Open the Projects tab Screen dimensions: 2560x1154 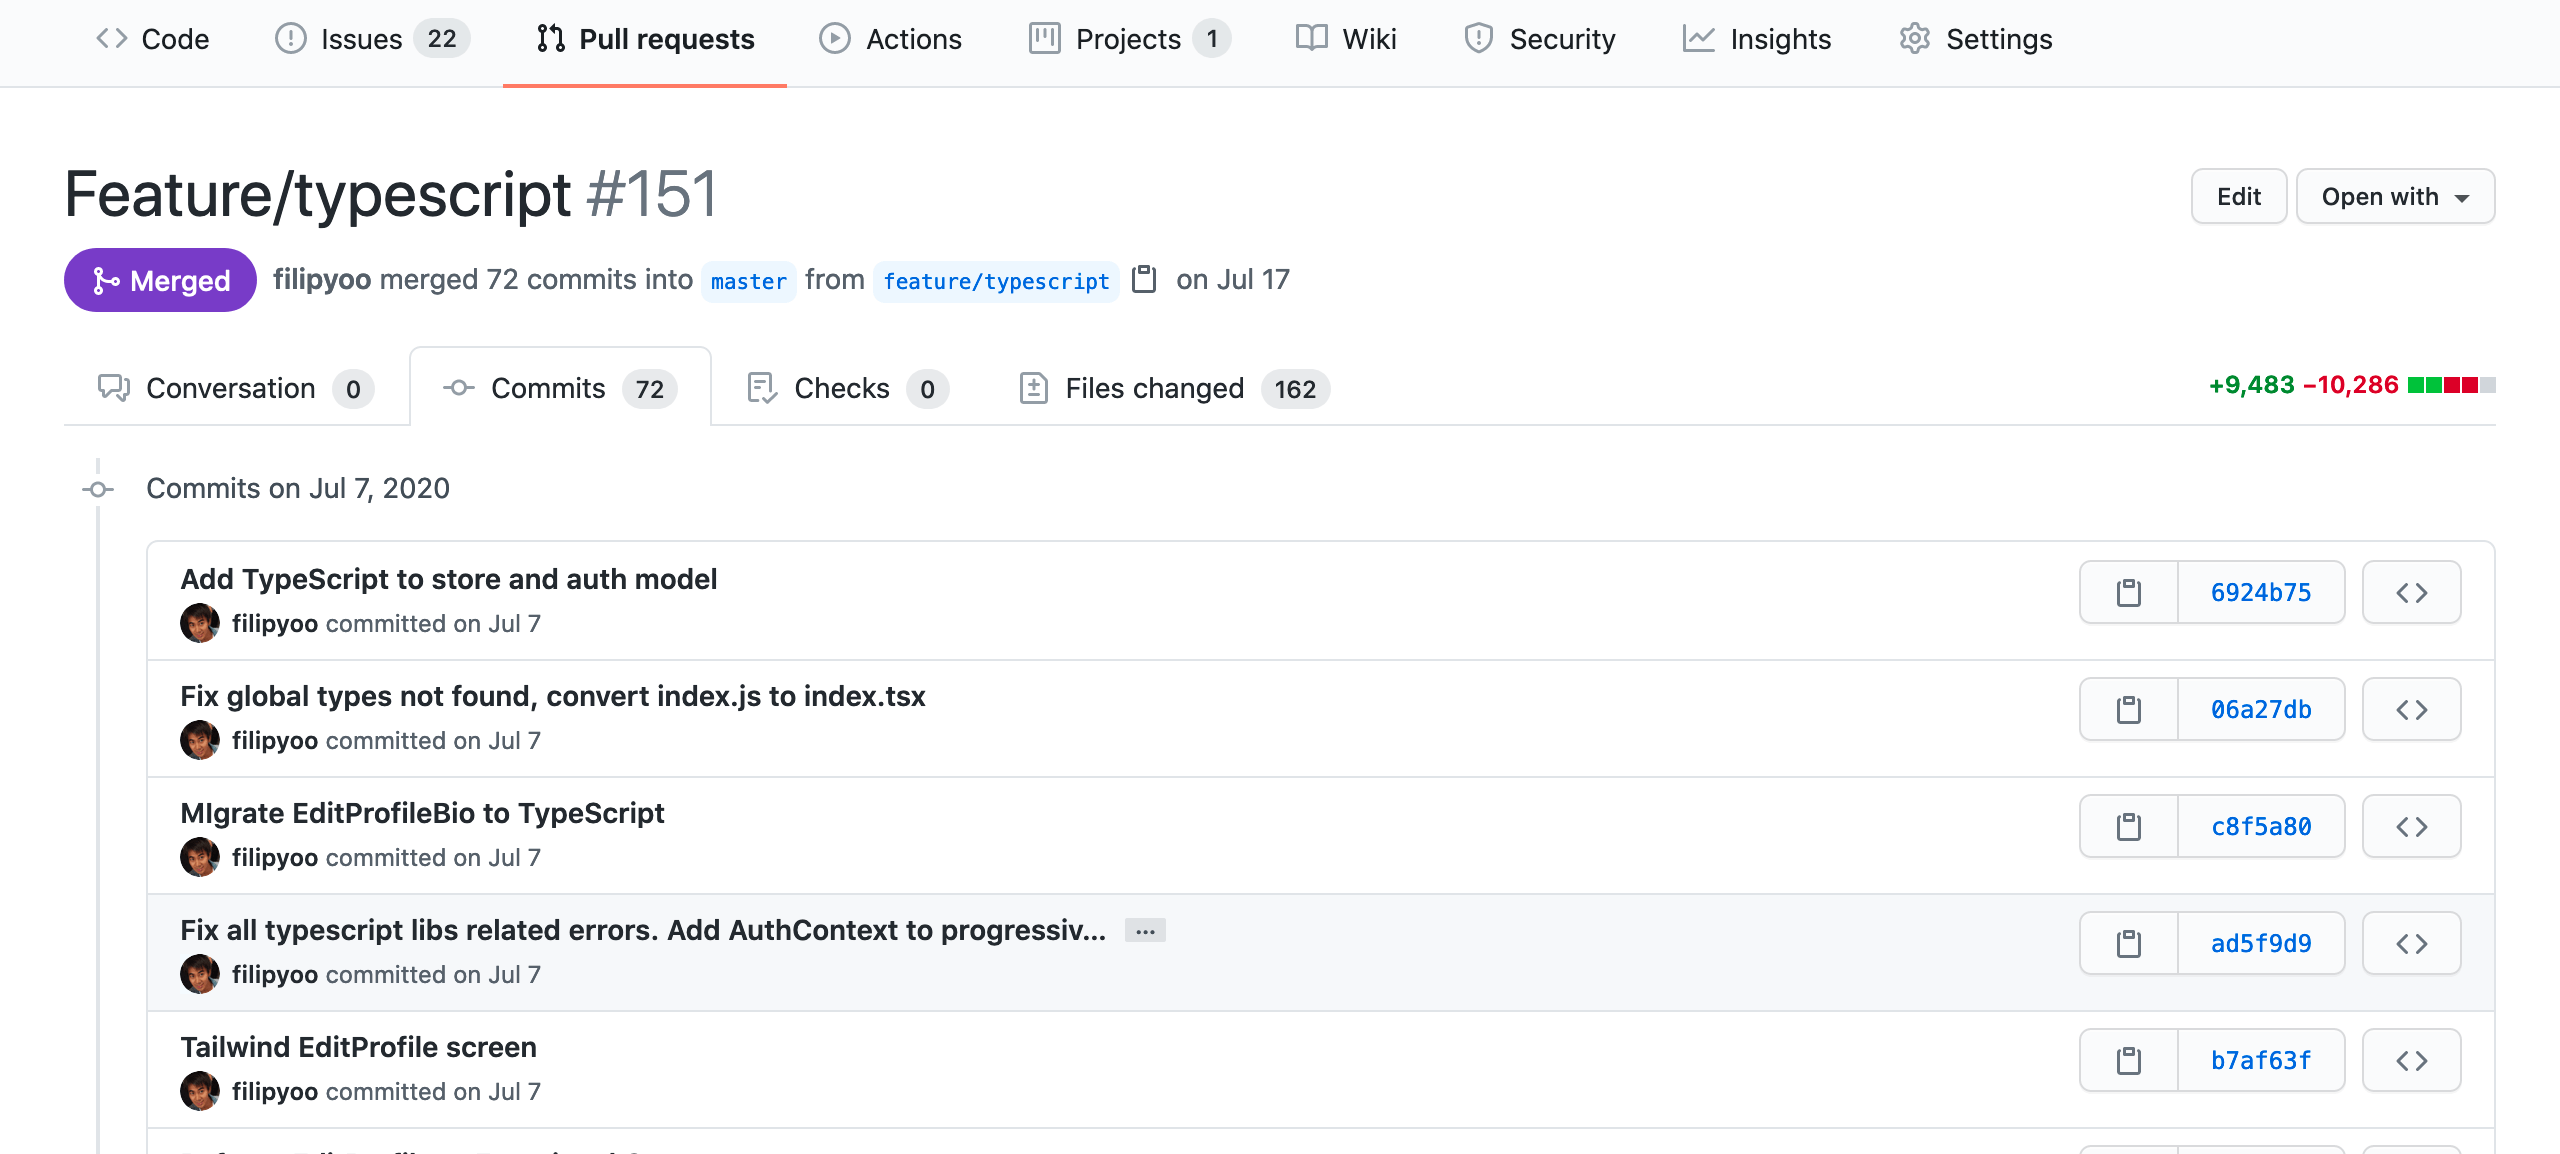click(1129, 39)
